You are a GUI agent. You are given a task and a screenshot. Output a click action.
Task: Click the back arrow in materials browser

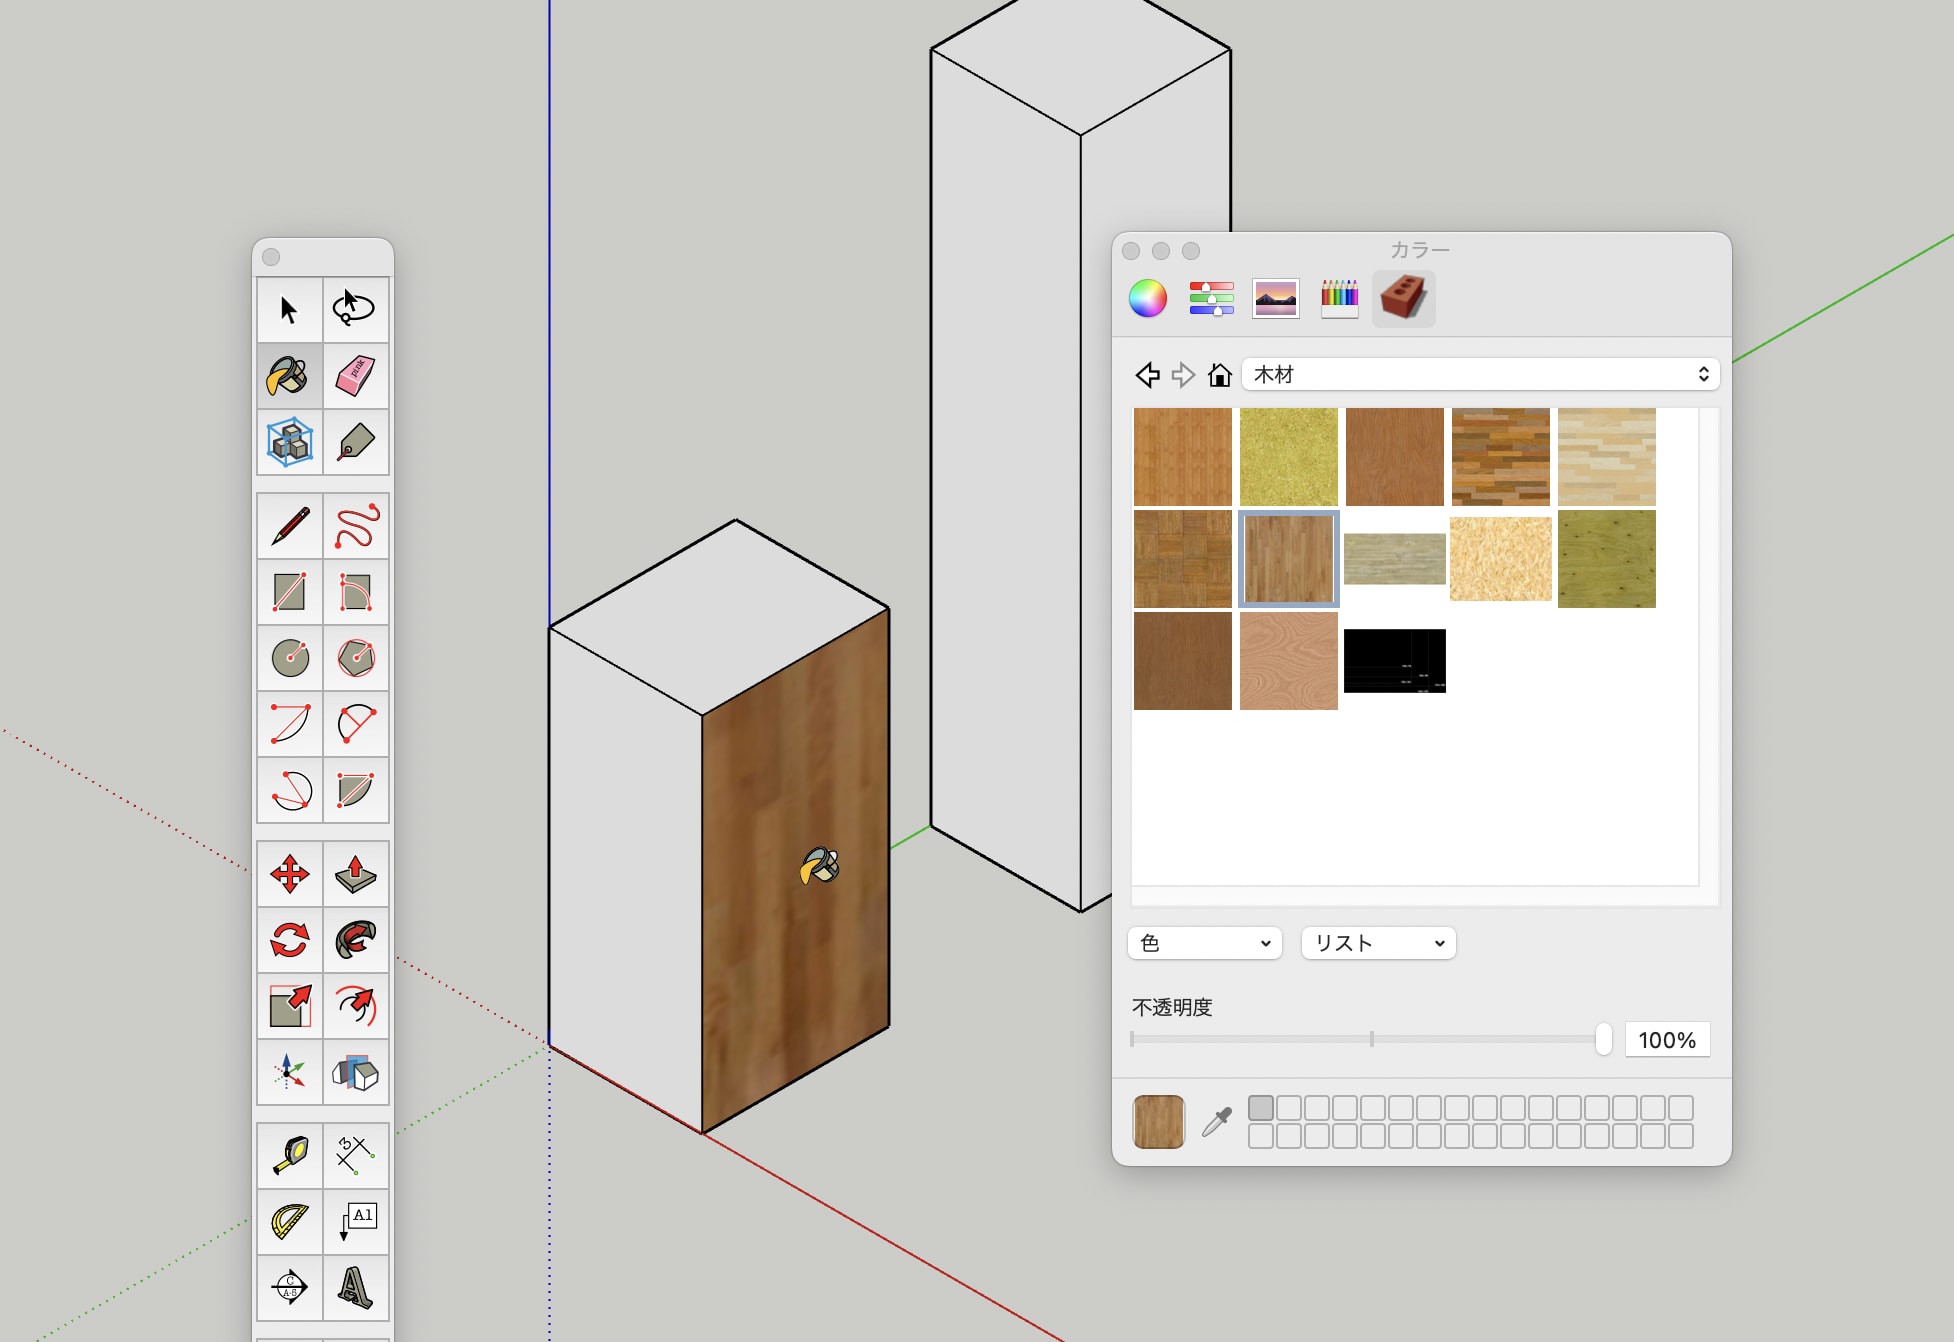(1148, 375)
